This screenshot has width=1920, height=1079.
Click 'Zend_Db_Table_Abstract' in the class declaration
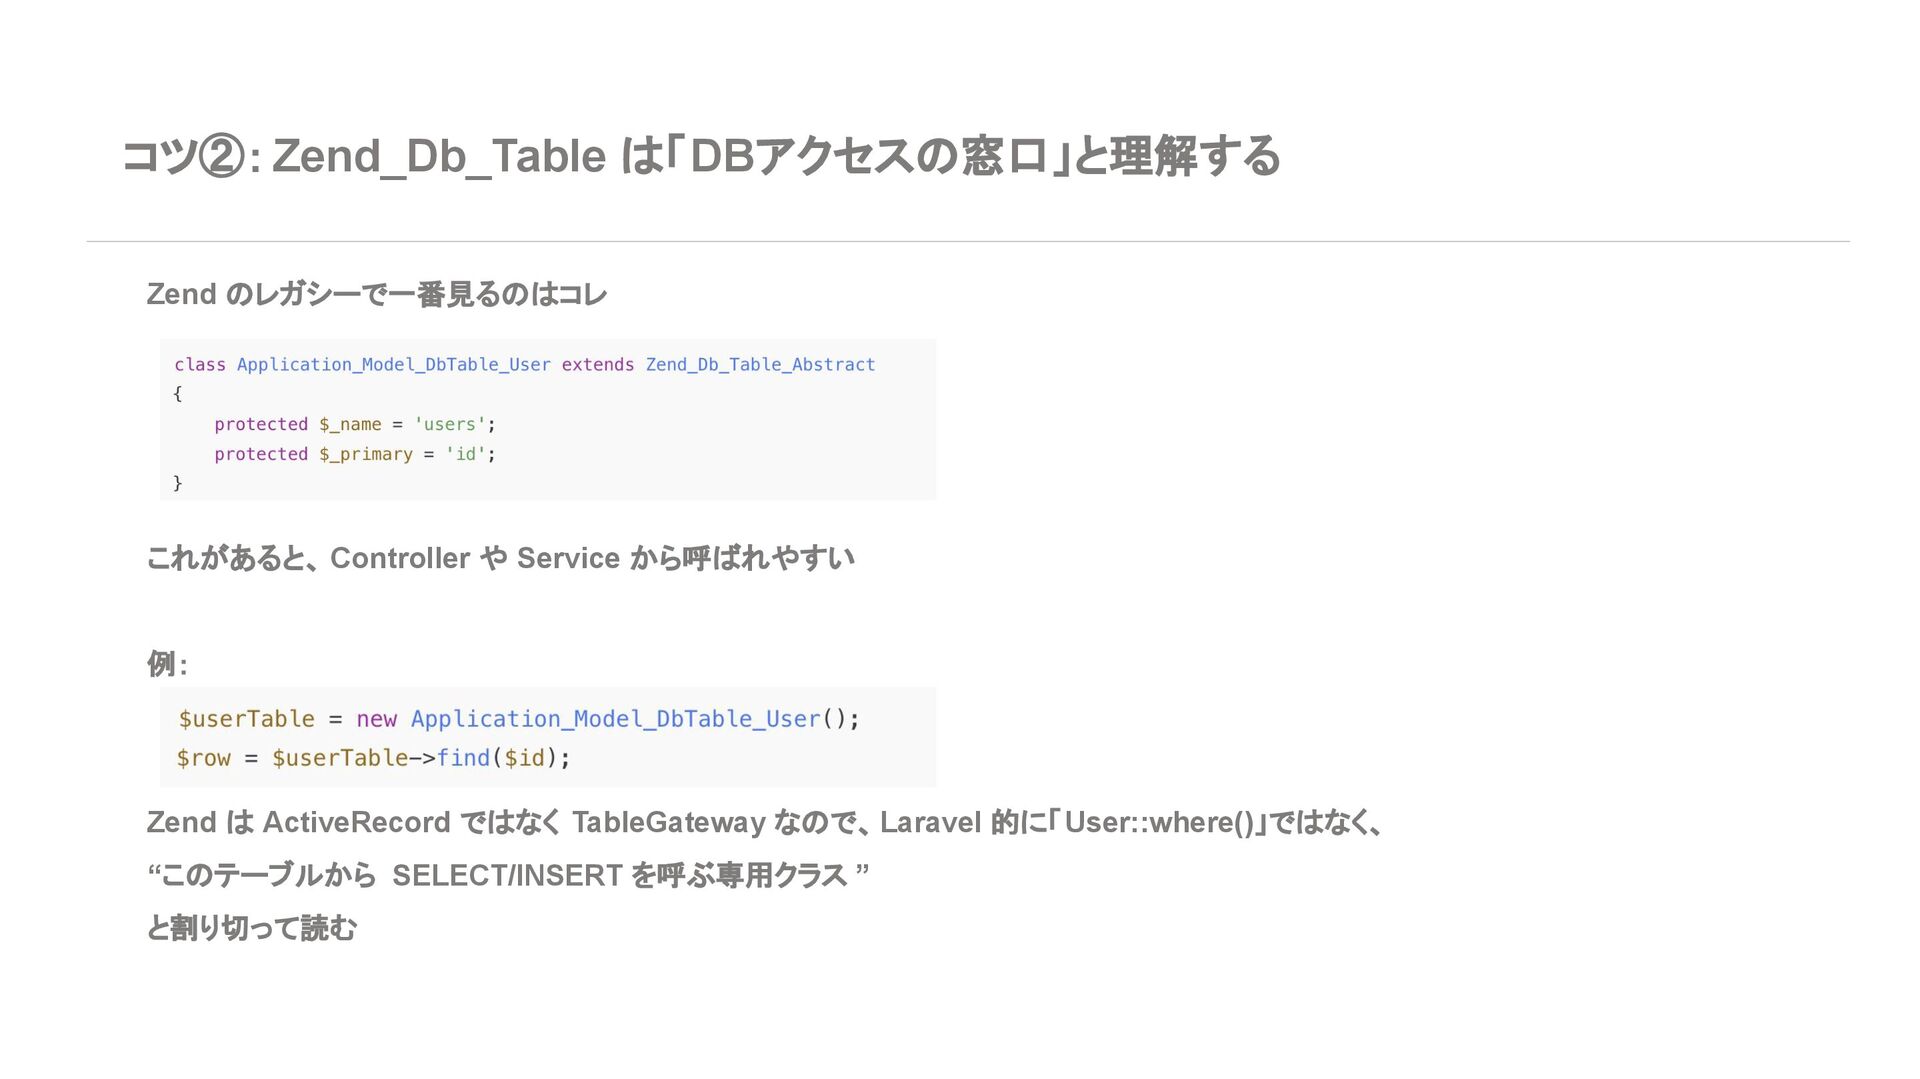[x=760, y=365]
